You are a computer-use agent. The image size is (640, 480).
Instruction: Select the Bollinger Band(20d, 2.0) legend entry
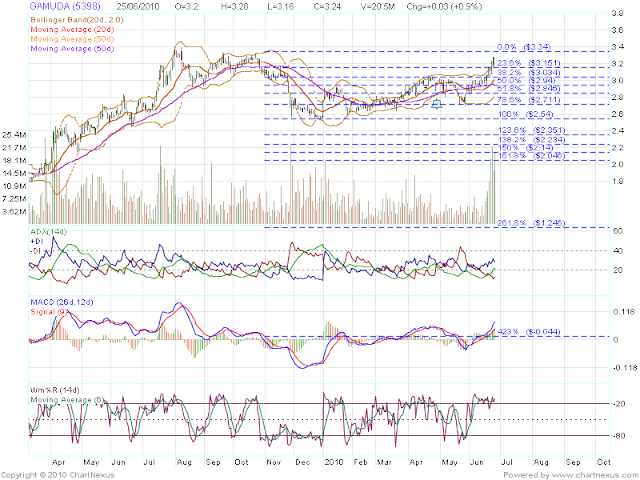77,20
